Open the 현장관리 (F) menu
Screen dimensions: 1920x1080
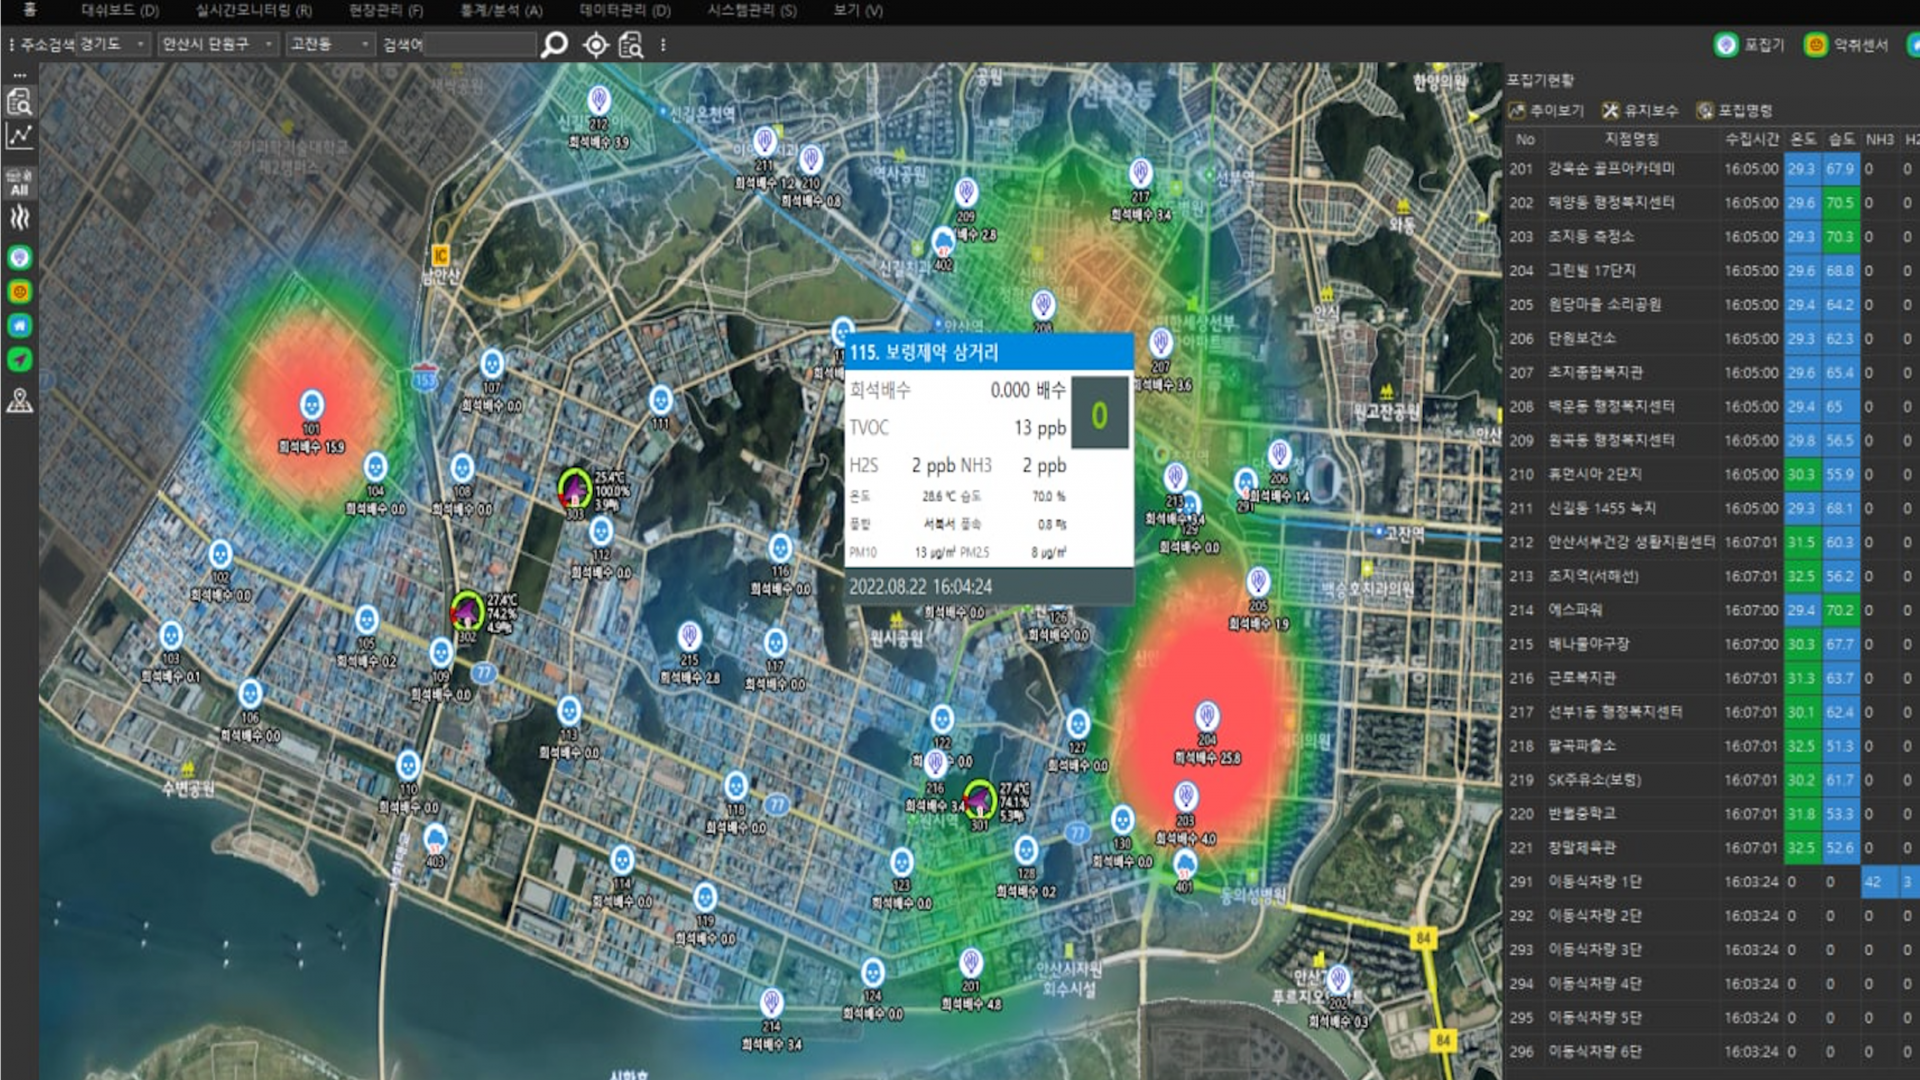coord(386,10)
